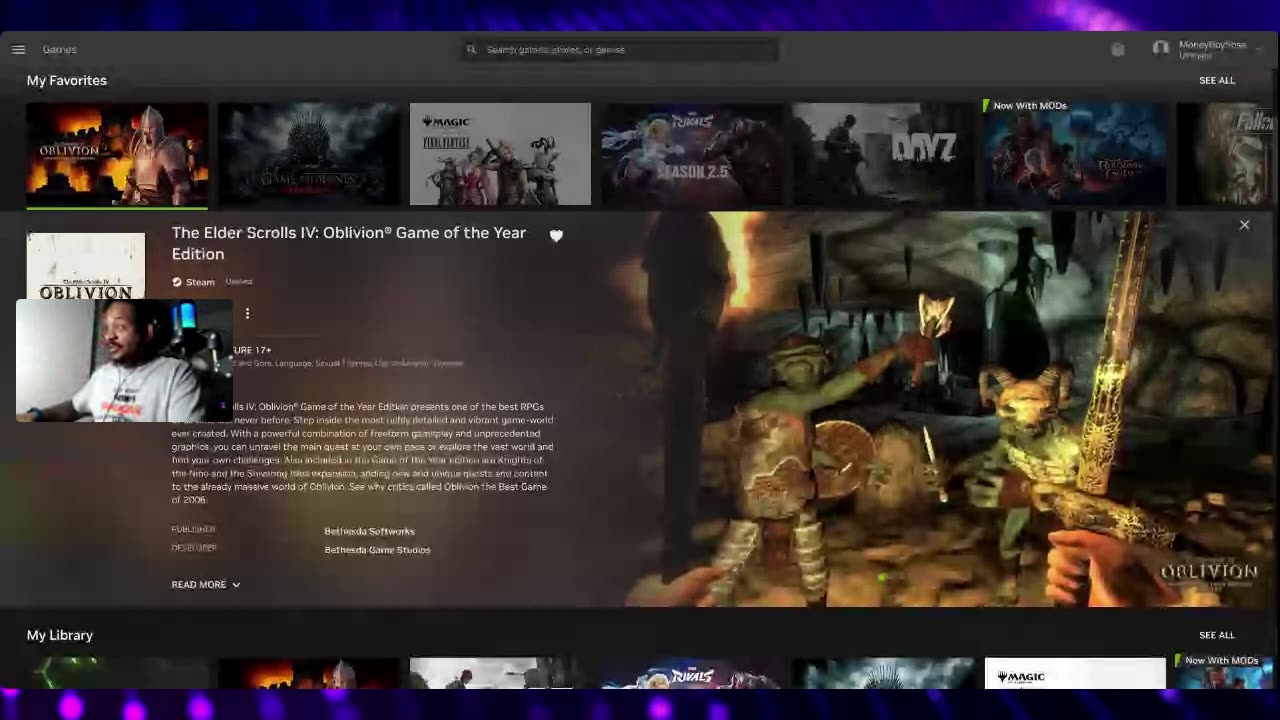Click the user profile avatar icon
Viewport: 1280px width, 720px height.
1160,48
